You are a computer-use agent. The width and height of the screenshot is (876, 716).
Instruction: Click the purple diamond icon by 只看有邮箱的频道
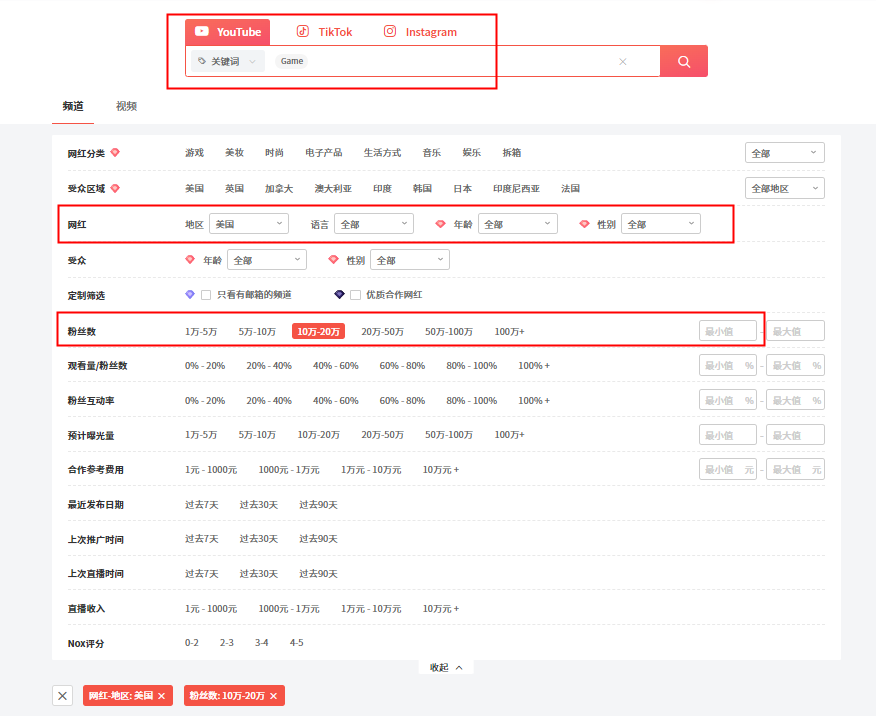pos(190,295)
